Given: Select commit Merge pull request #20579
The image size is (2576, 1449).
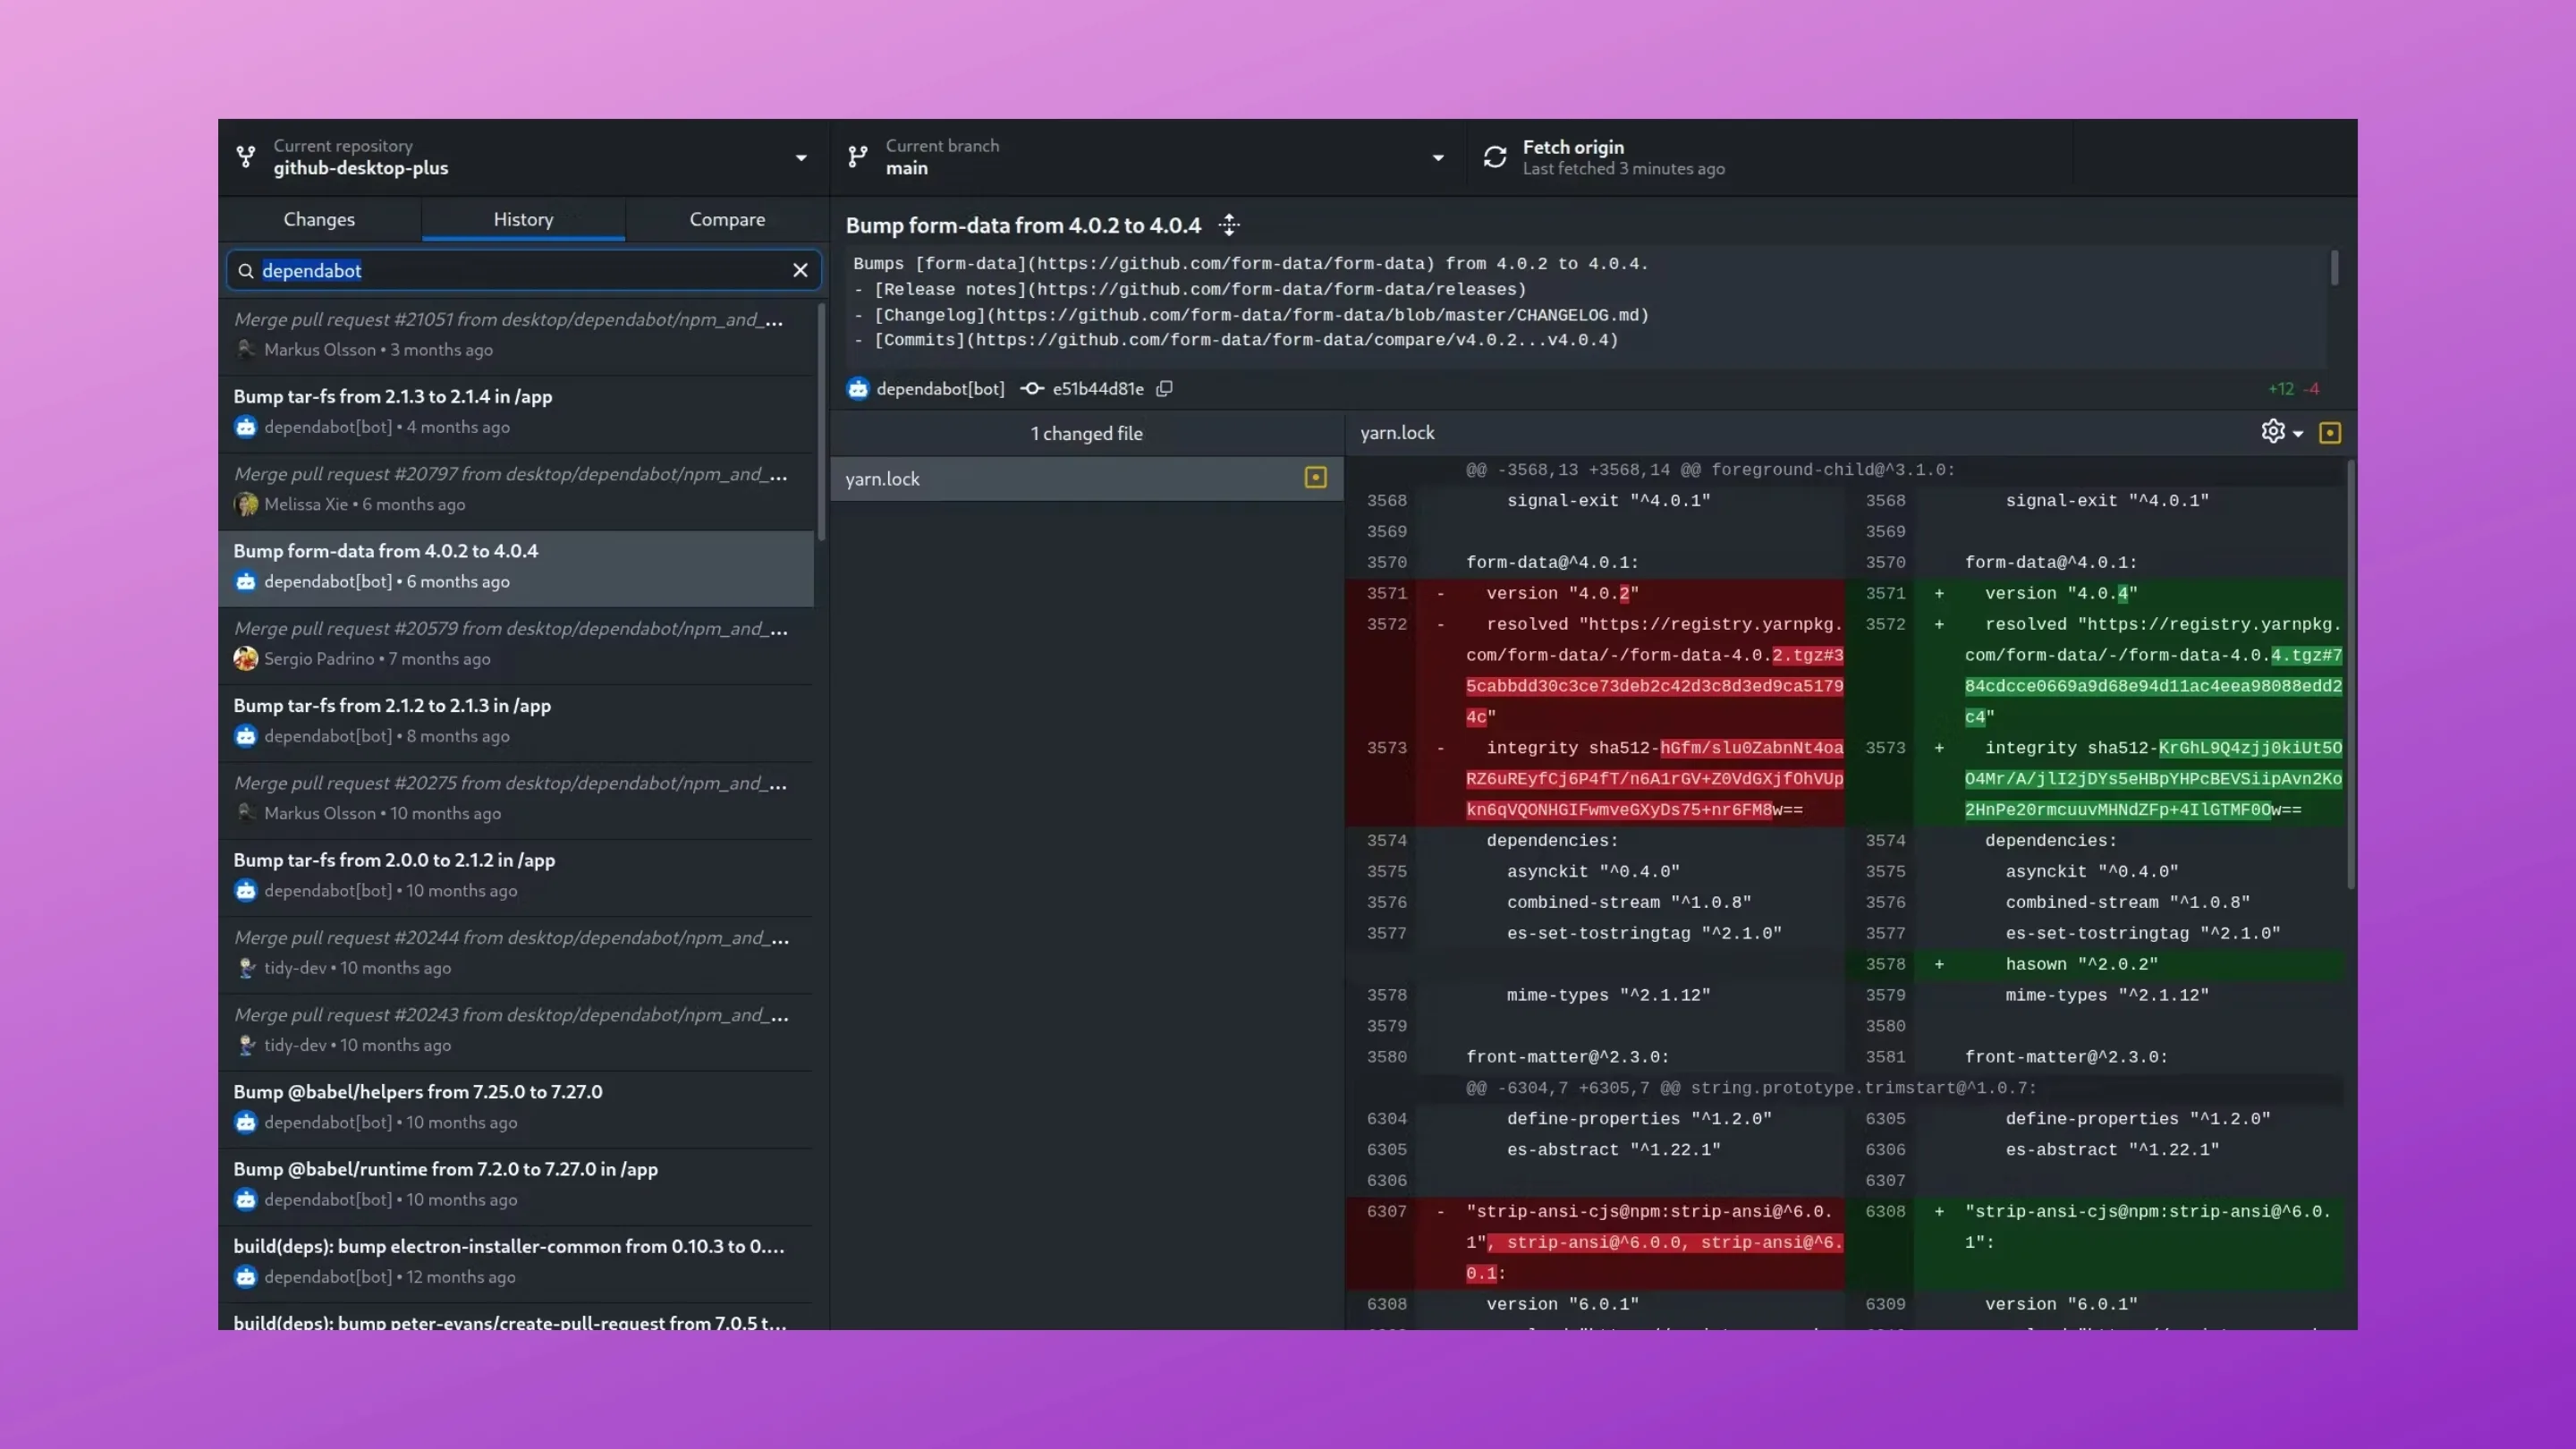Looking at the screenshot, I should tap(516, 644).
